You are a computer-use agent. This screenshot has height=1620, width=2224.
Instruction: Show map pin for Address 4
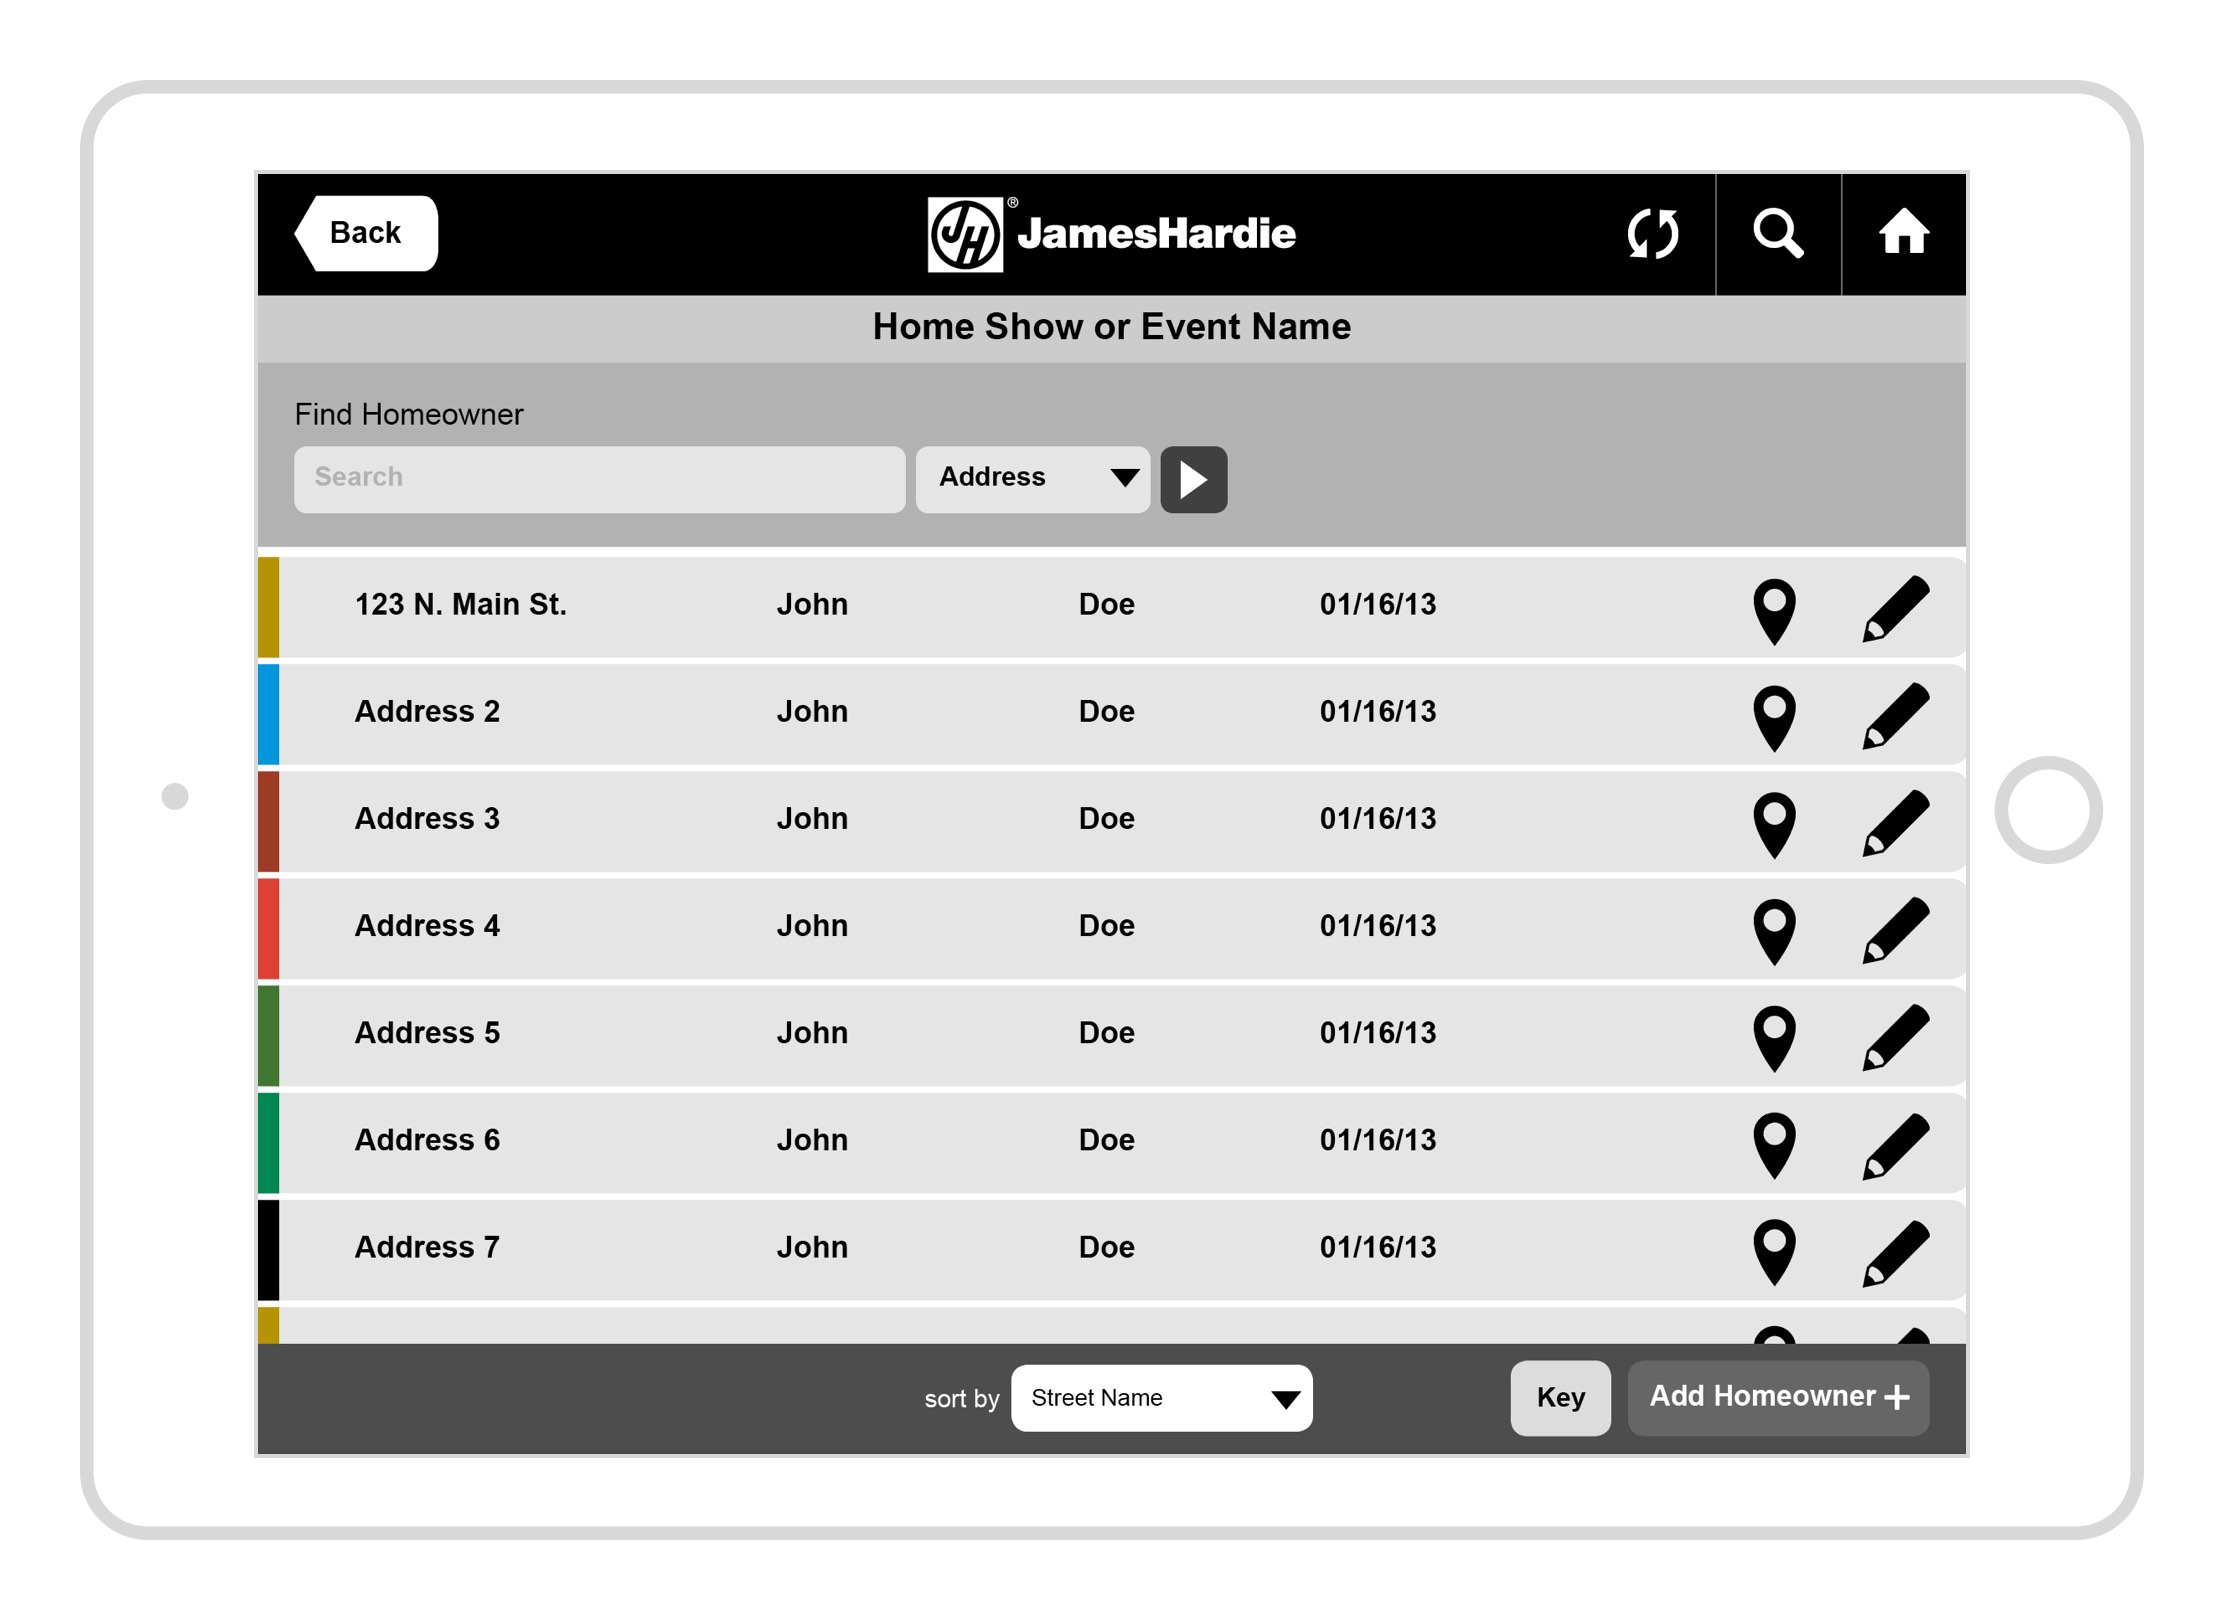tap(1774, 932)
